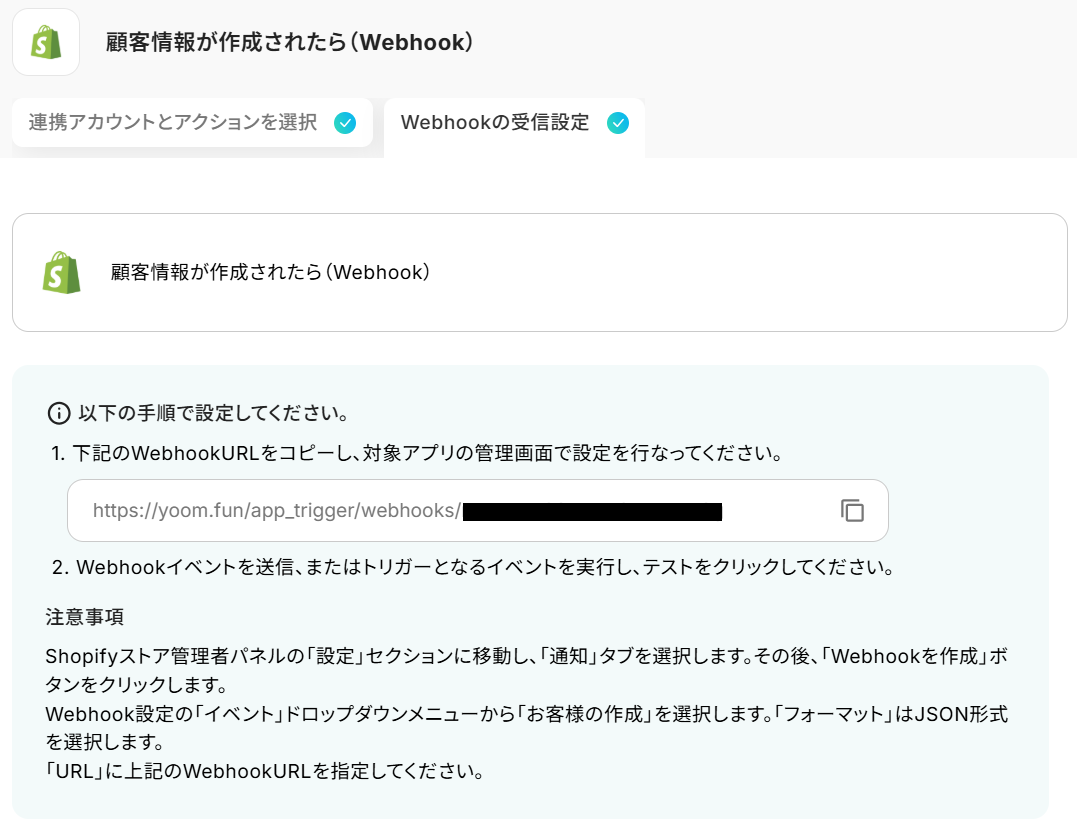Click the info icon beside 以下の手順で設定してください
This screenshot has width=1077, height=828.
(58, 413)
